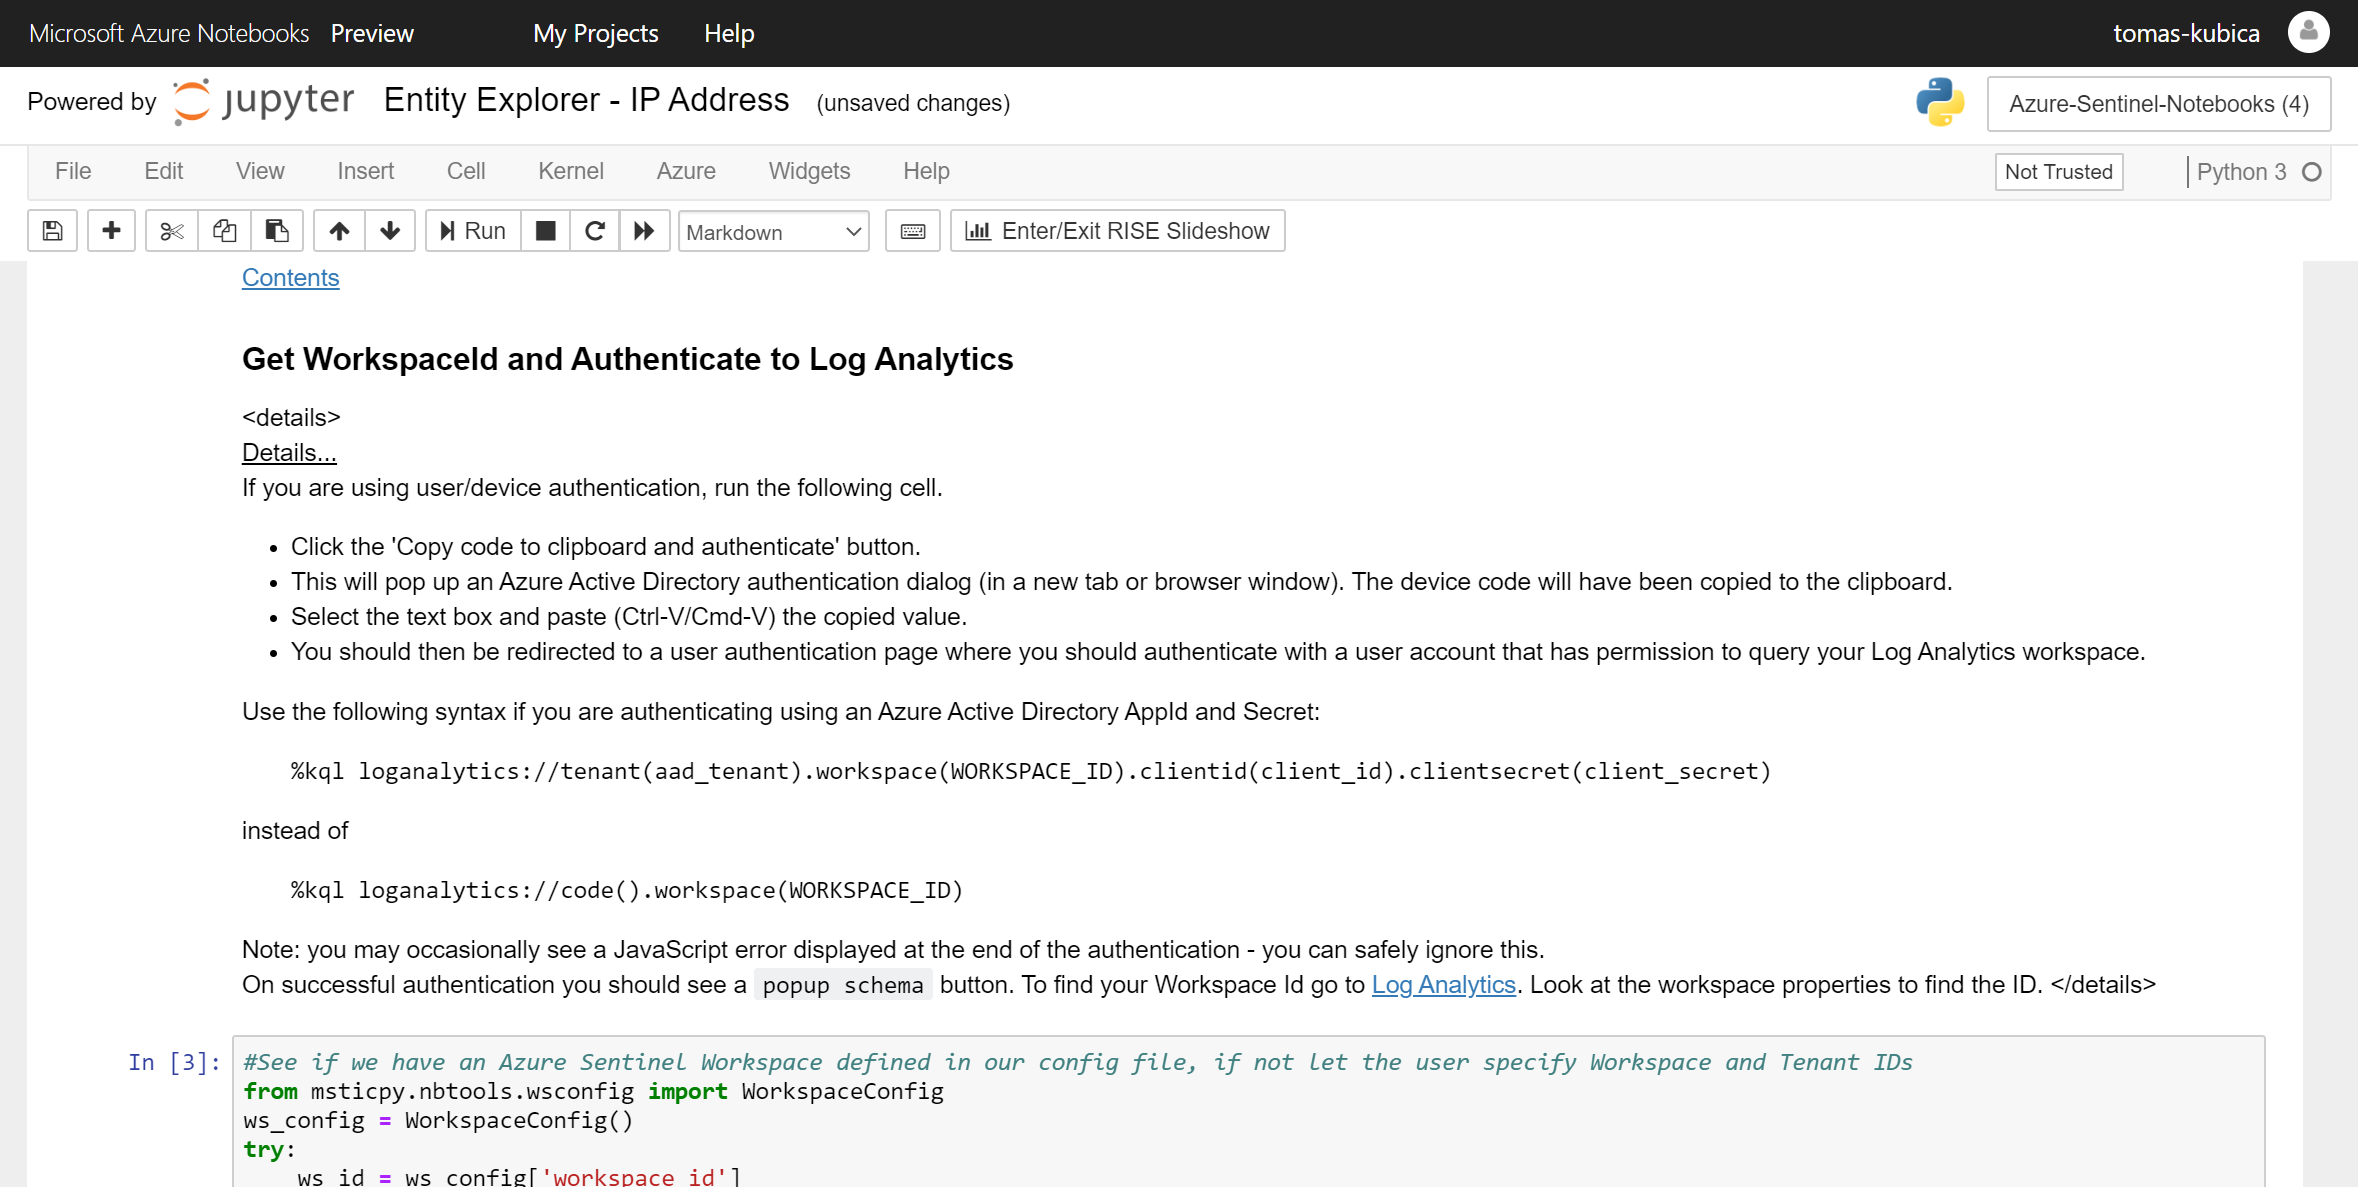Insert a cell below with plus icon
This screenshot has height=1187, width=2358.
pyautogui.click(x=111, y=231)
